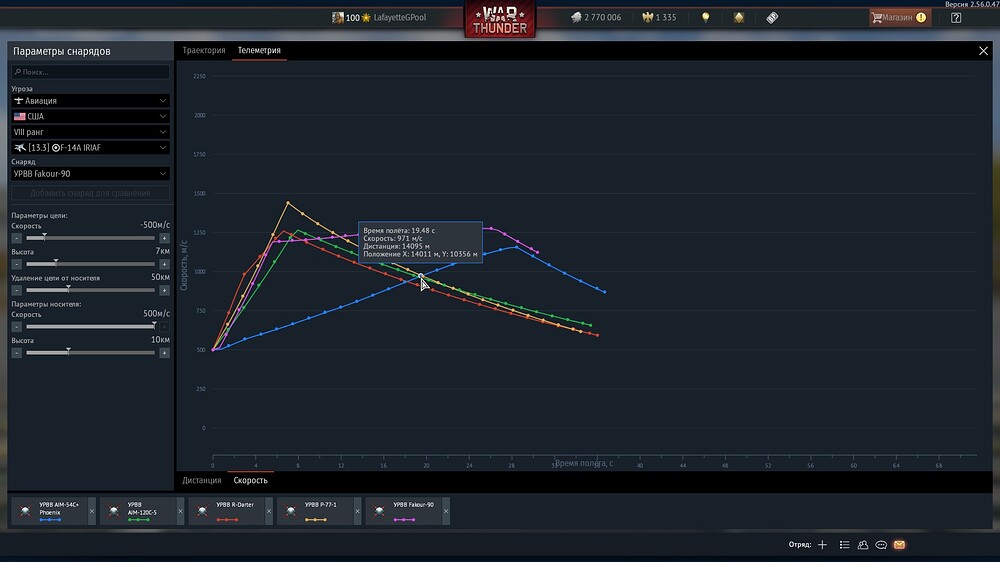Remove Р-77-1 from comparison
Image resolution: width=1000 pixels, height=562 pixels.
pyautogui.click(x=357, y=511)
